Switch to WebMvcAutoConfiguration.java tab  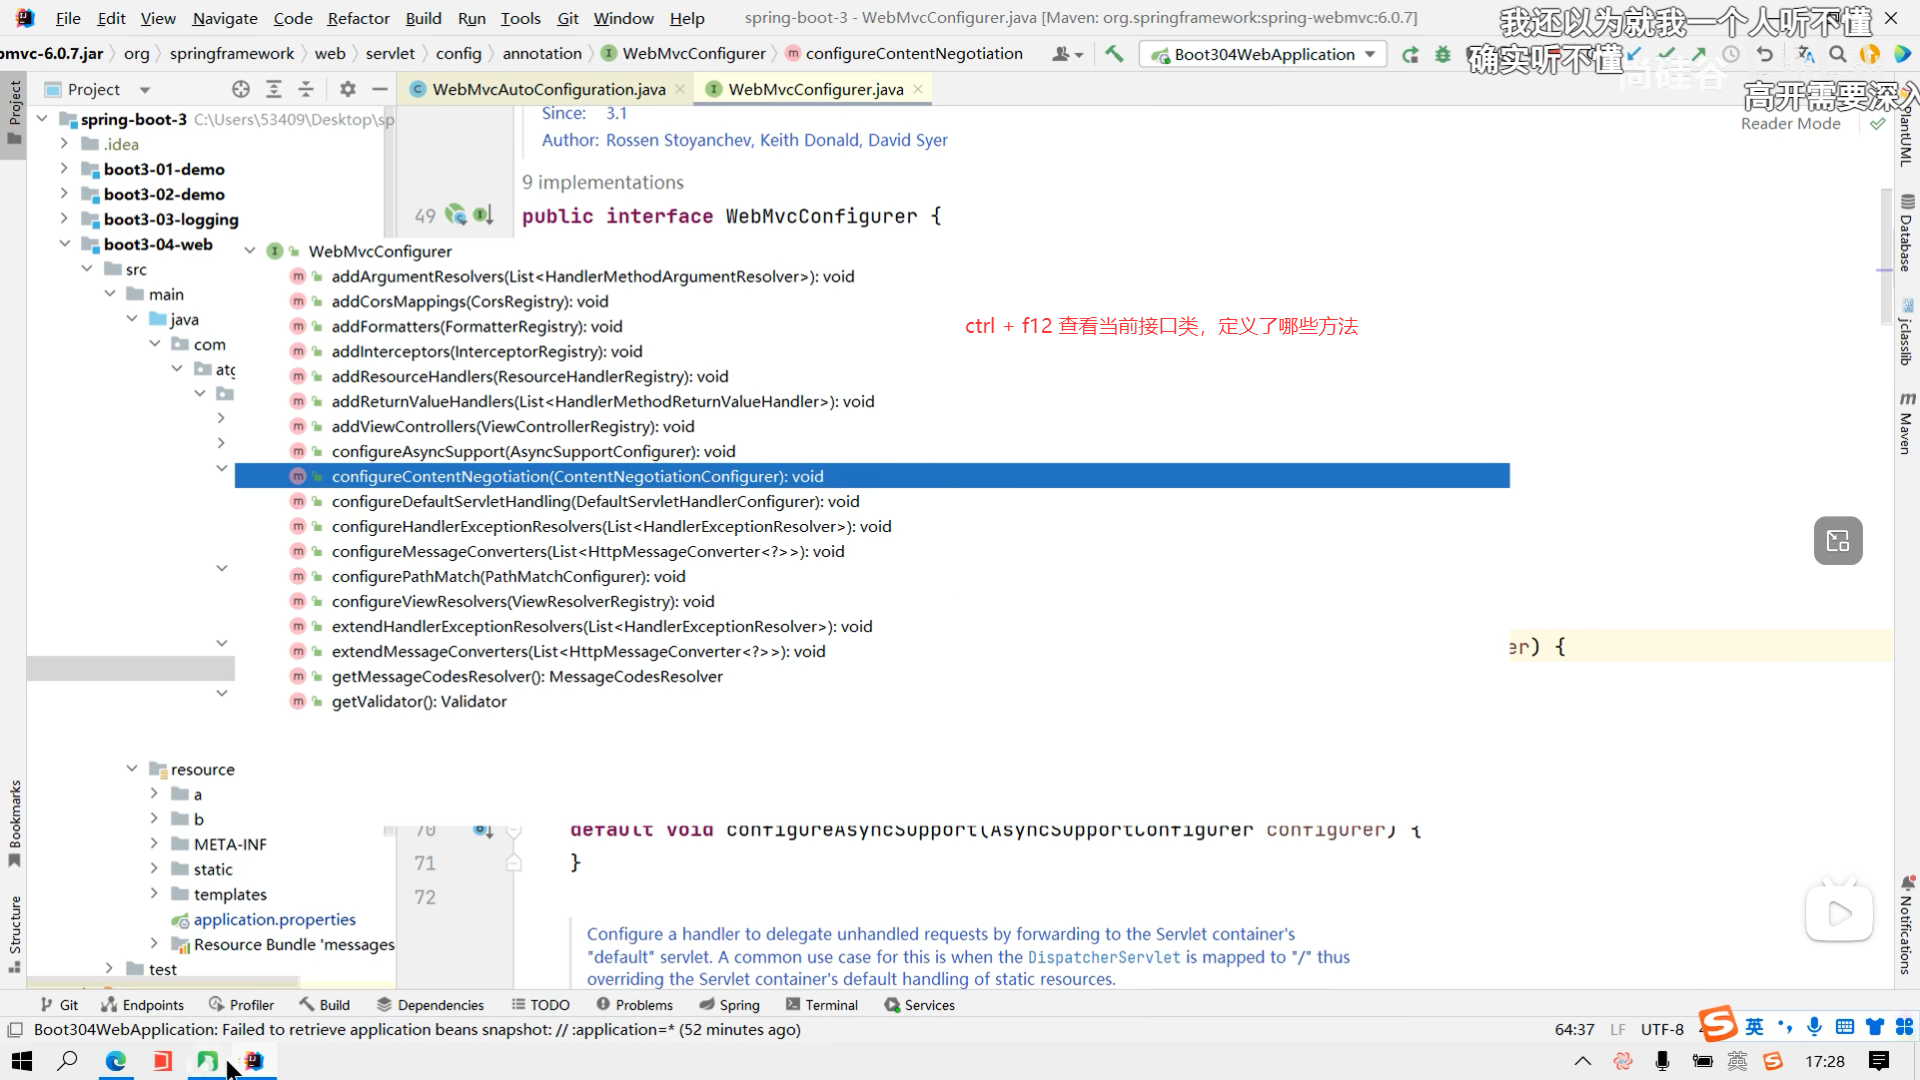(x=548, y=89)
